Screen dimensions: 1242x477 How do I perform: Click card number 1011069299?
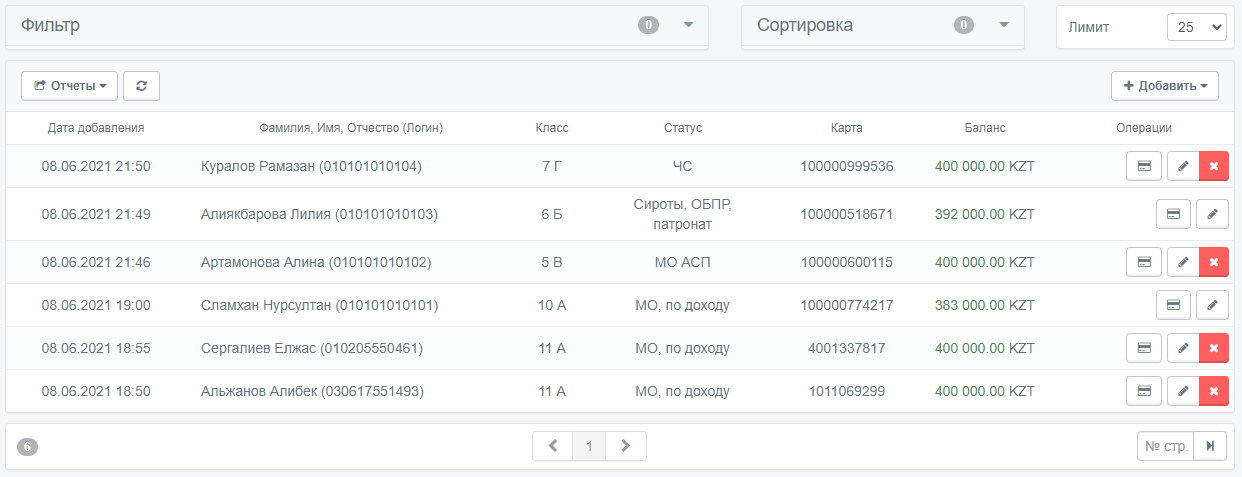coord(847,391)
